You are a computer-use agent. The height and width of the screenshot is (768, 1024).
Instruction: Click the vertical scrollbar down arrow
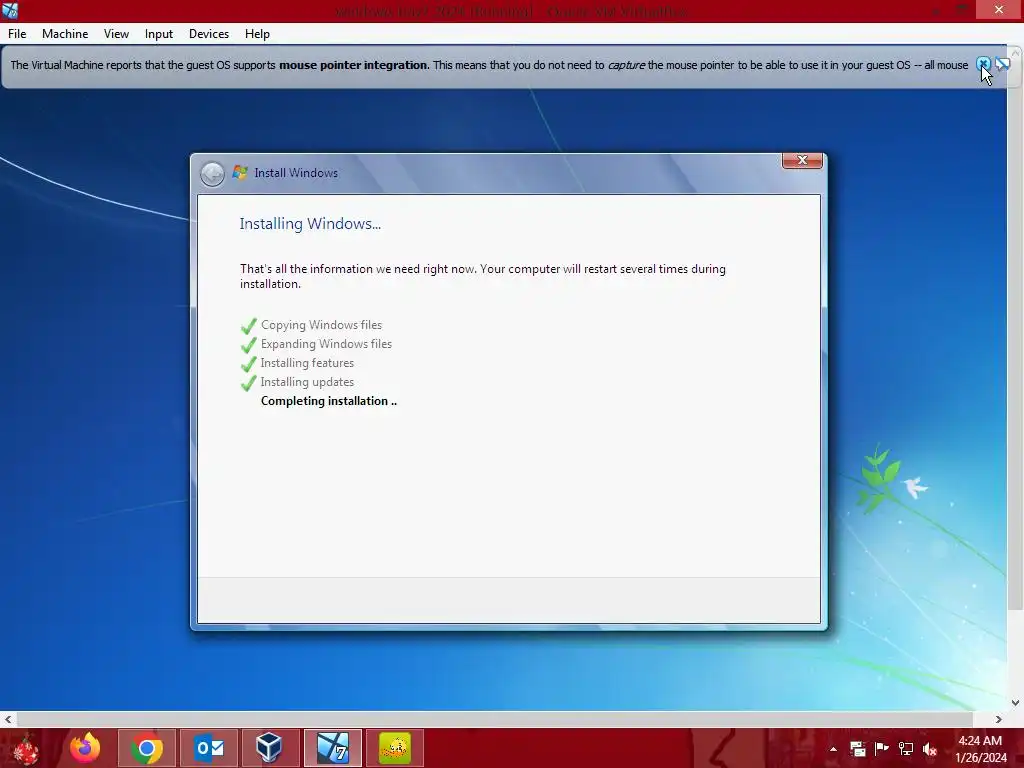1016,703
